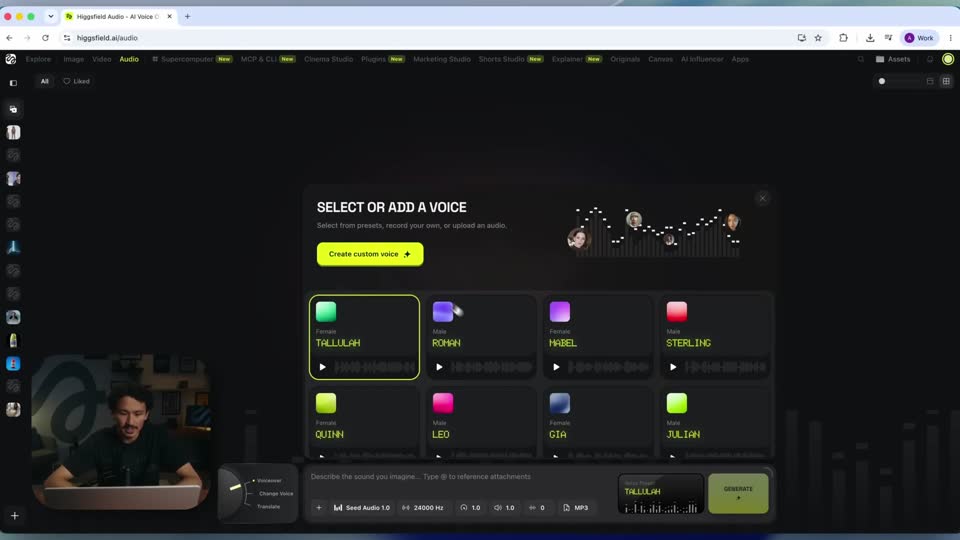Screen dimensions: 960x540
Task: Open the Apps page
Action: (x=740, y=59)
